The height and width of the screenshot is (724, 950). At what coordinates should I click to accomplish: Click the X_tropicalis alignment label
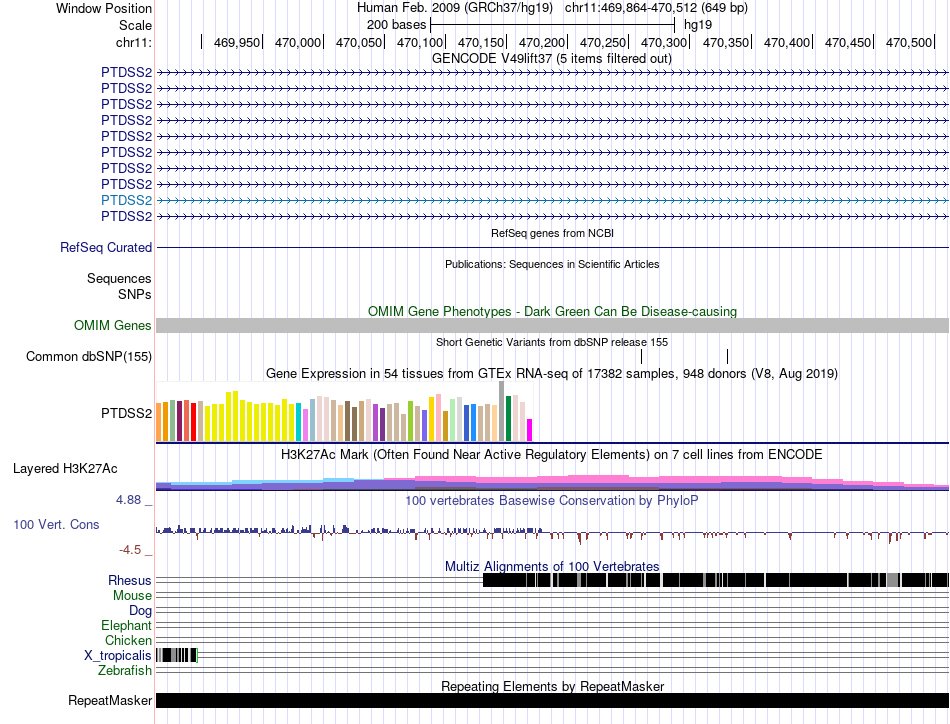118,656
